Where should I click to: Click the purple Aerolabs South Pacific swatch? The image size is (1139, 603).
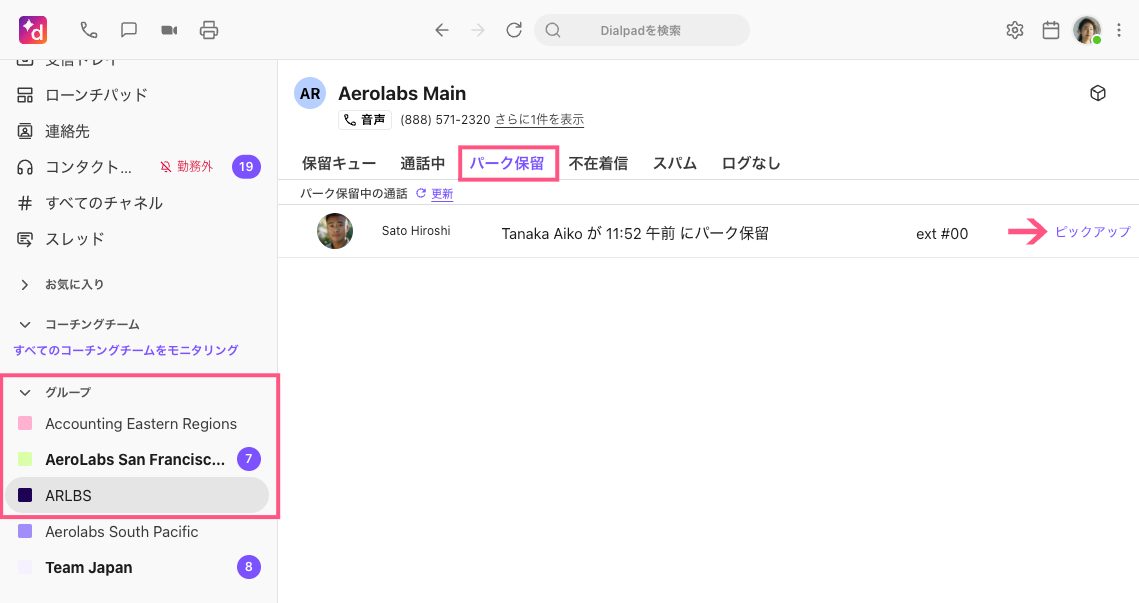pos(25,531)
